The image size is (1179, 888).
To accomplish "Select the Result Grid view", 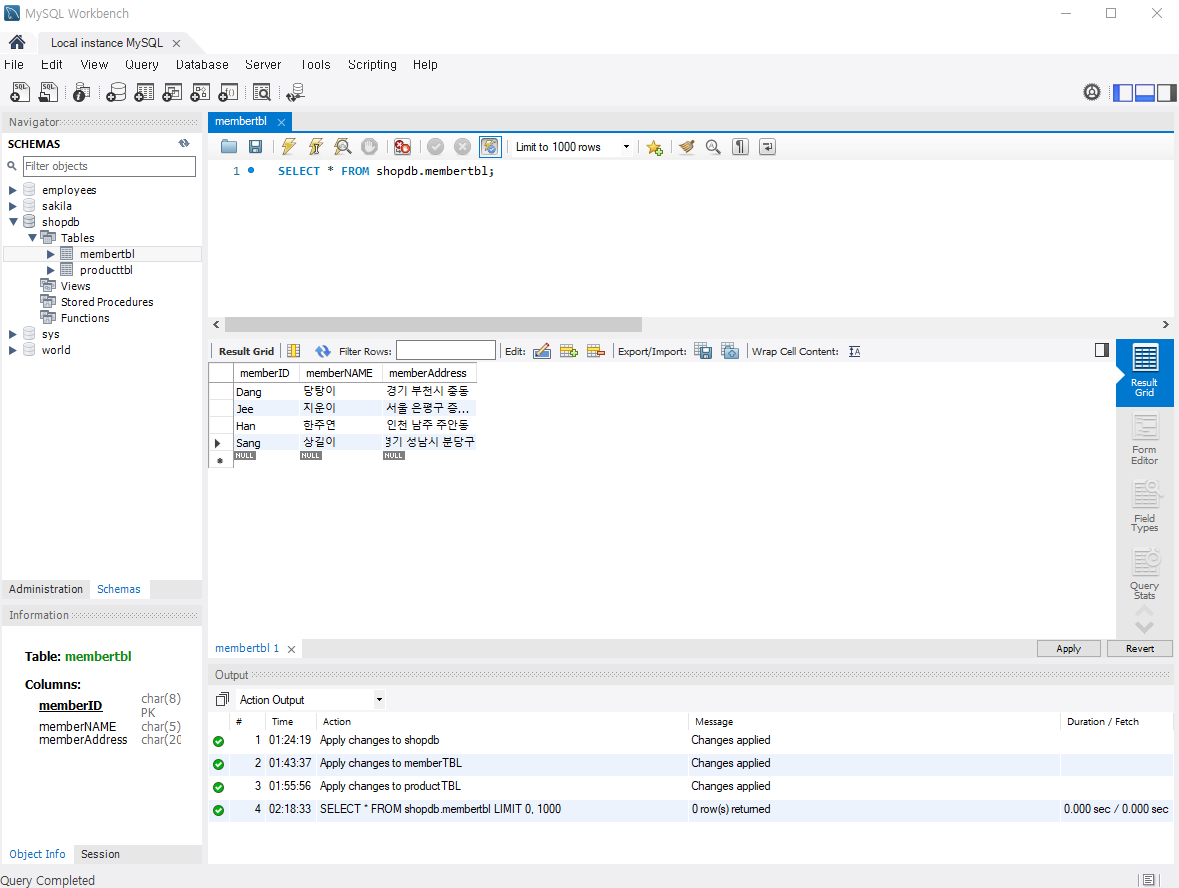I will [x=1144, y=372].
